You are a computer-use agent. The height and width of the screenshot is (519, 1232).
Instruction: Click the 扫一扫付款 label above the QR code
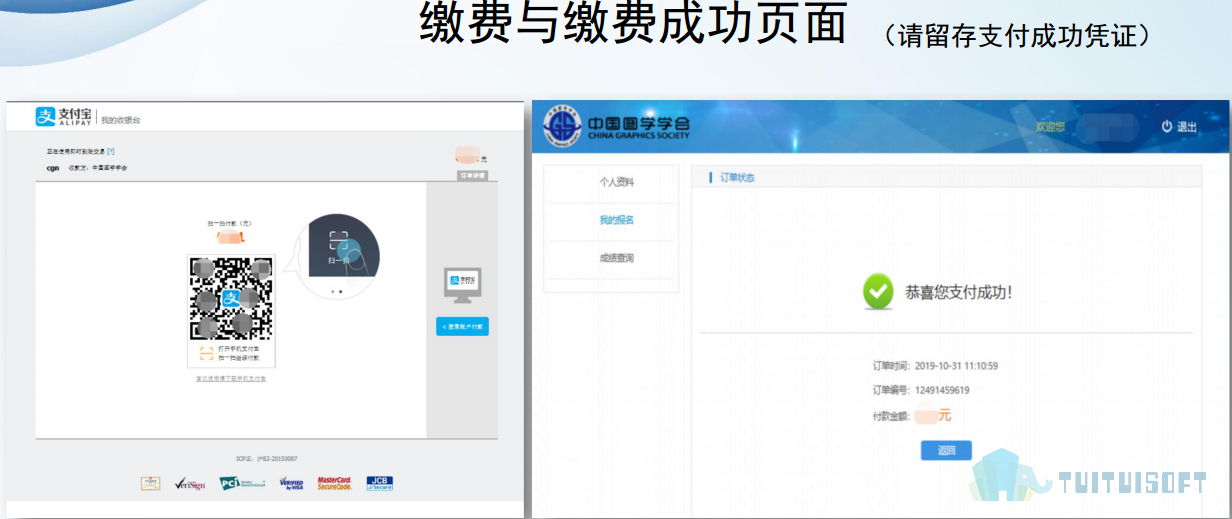pos(229,223)
